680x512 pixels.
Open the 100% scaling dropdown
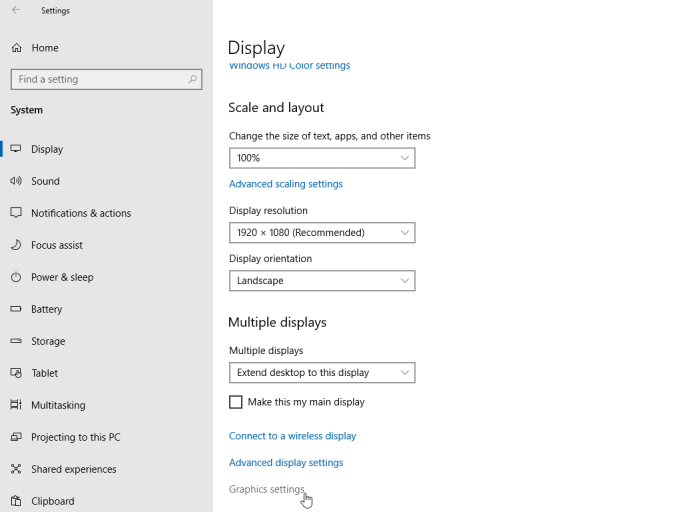tap(321, 158)
